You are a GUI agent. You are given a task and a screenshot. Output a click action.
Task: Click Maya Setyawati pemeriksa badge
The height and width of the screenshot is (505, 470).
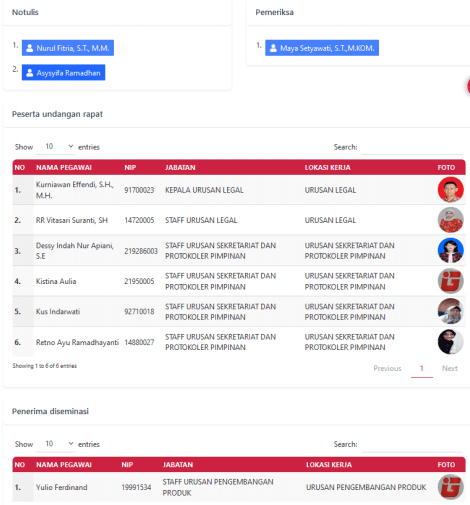pos(322,48)
